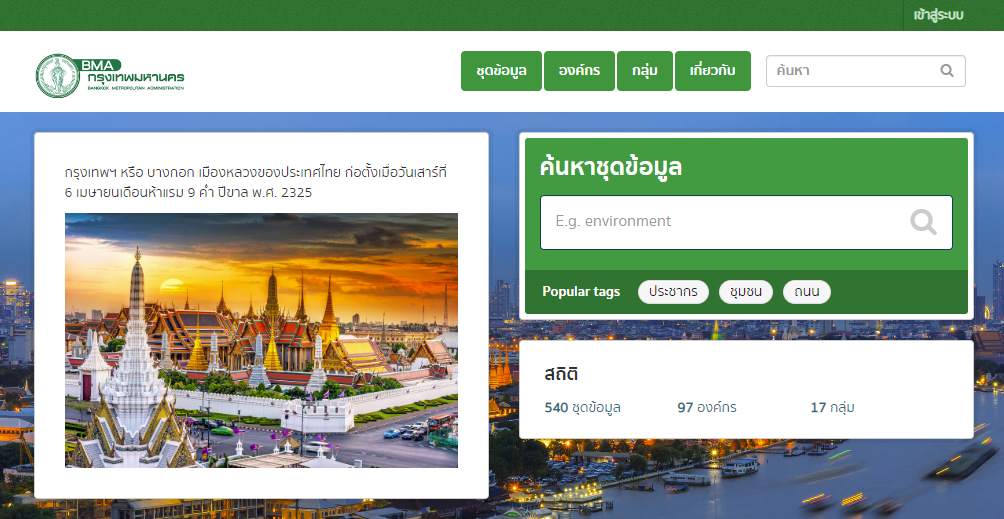
Task: Open the เข้าสู่ระบบ login link
Action: pos(938,15)
